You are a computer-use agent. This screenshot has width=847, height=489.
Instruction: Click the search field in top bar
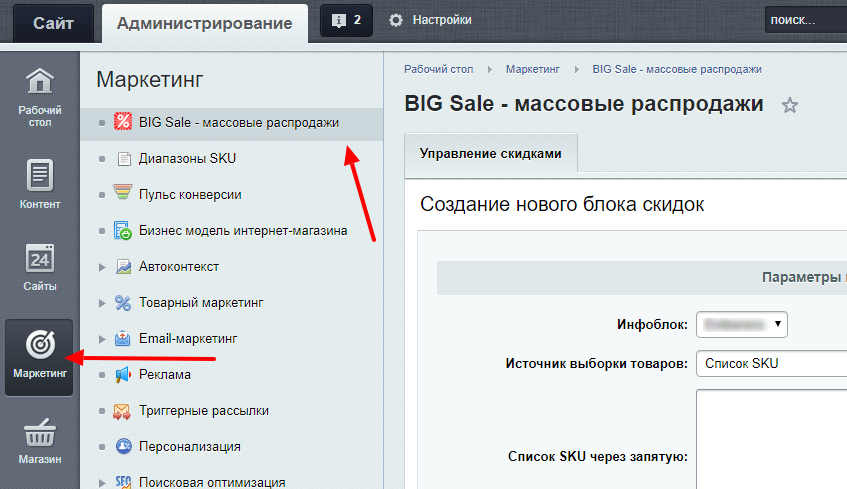804,20
